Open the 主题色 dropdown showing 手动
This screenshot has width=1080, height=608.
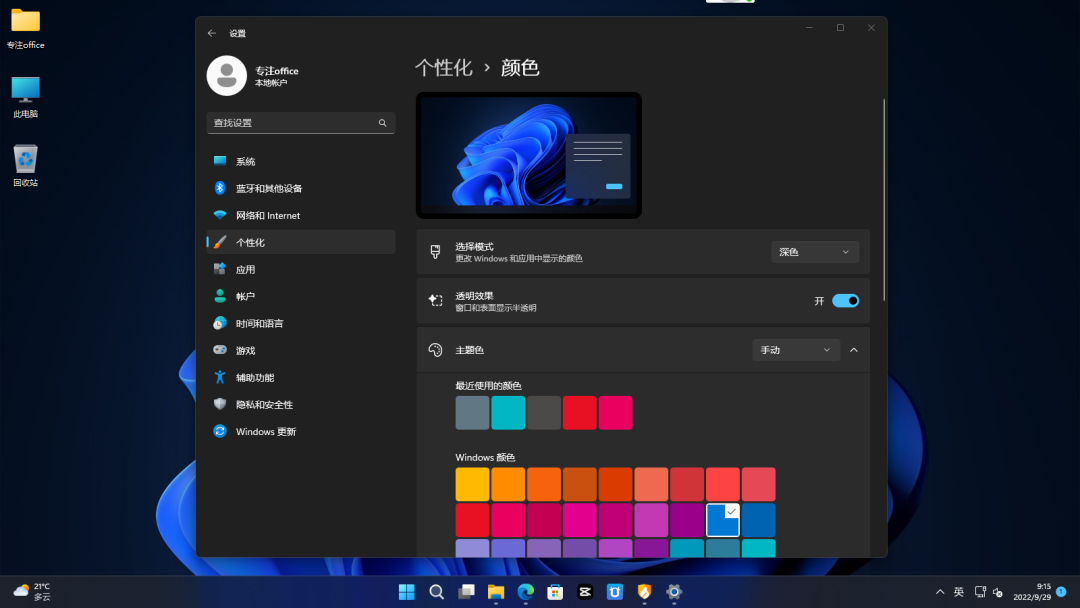click(x=795, y=350)
